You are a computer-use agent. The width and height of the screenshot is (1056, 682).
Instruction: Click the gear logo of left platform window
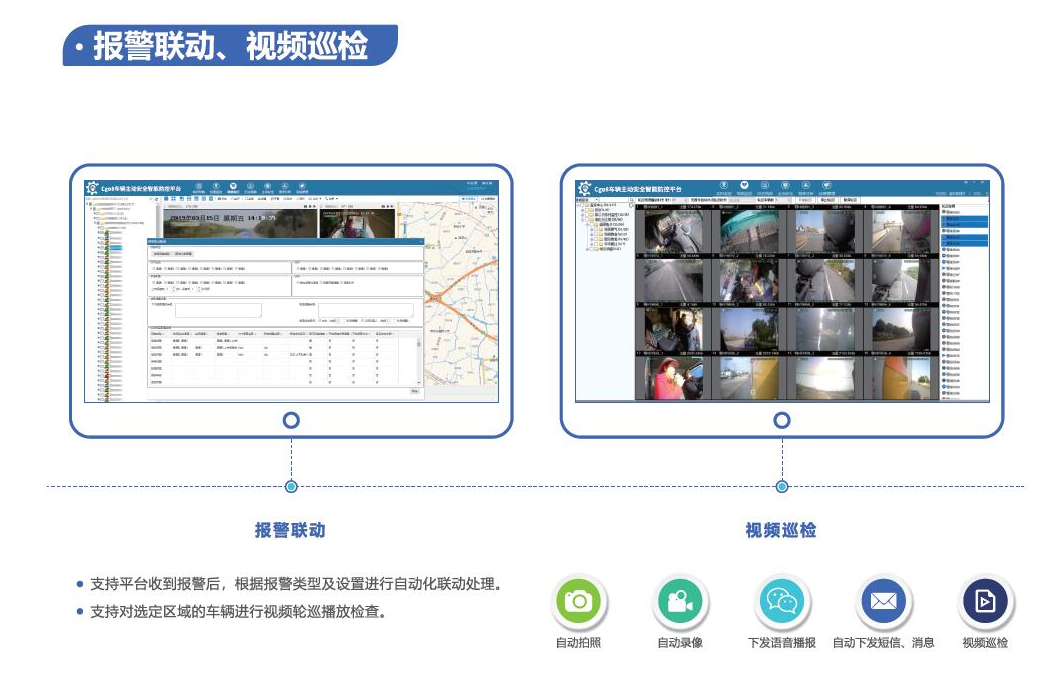click(93, 188)
